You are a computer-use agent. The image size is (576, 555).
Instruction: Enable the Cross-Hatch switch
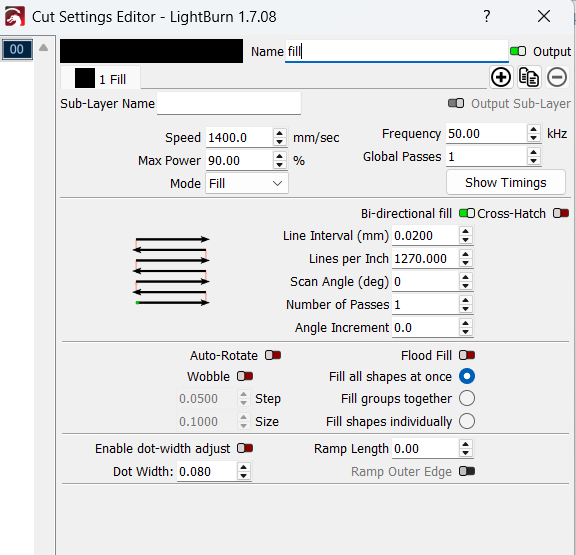(561, 213)
